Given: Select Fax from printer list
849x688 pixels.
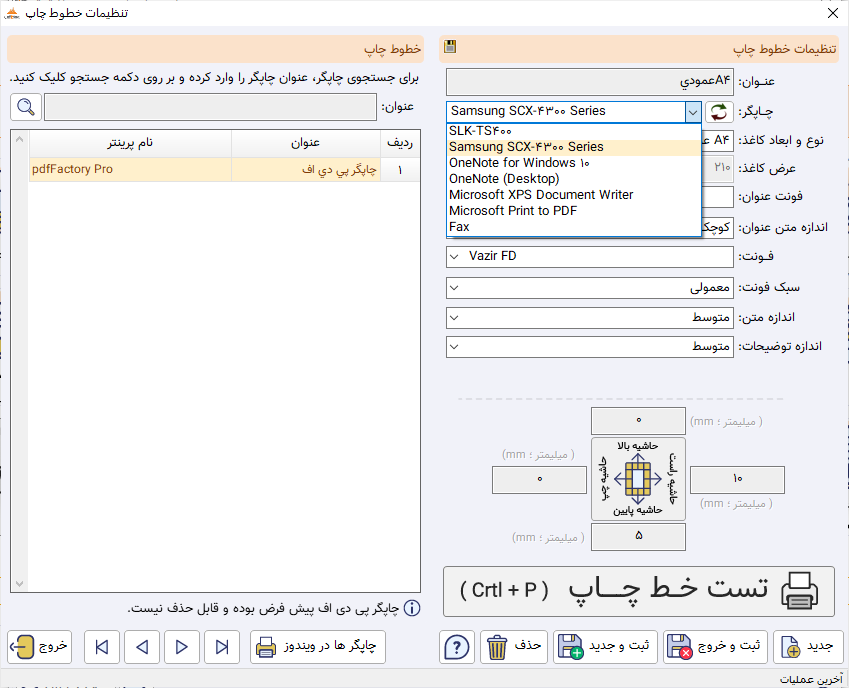Looking at the screenshot, I should click(574, 227).
